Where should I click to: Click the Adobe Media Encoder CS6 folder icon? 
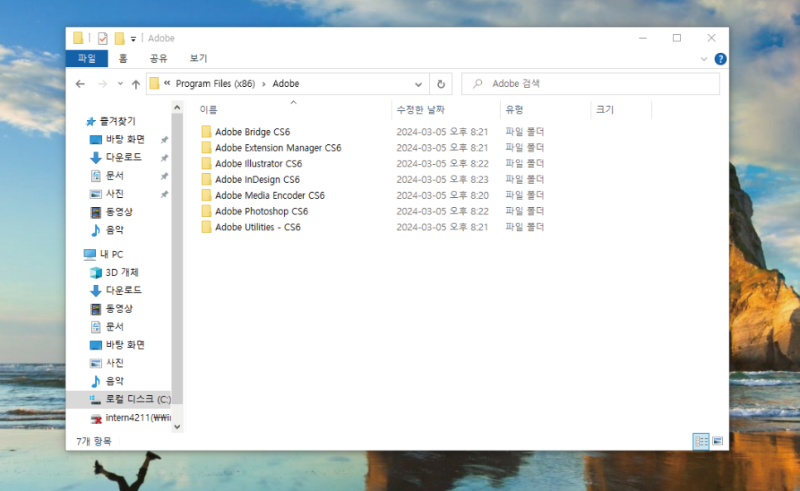[206, 195]
